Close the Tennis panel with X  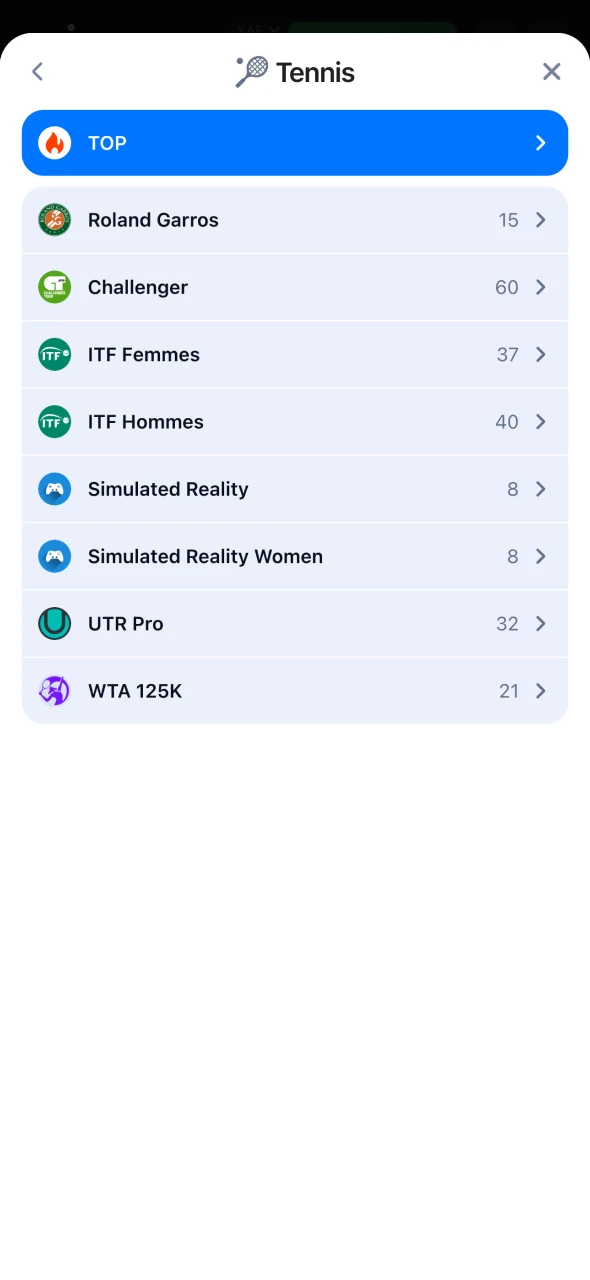click(x=551, y=72)
